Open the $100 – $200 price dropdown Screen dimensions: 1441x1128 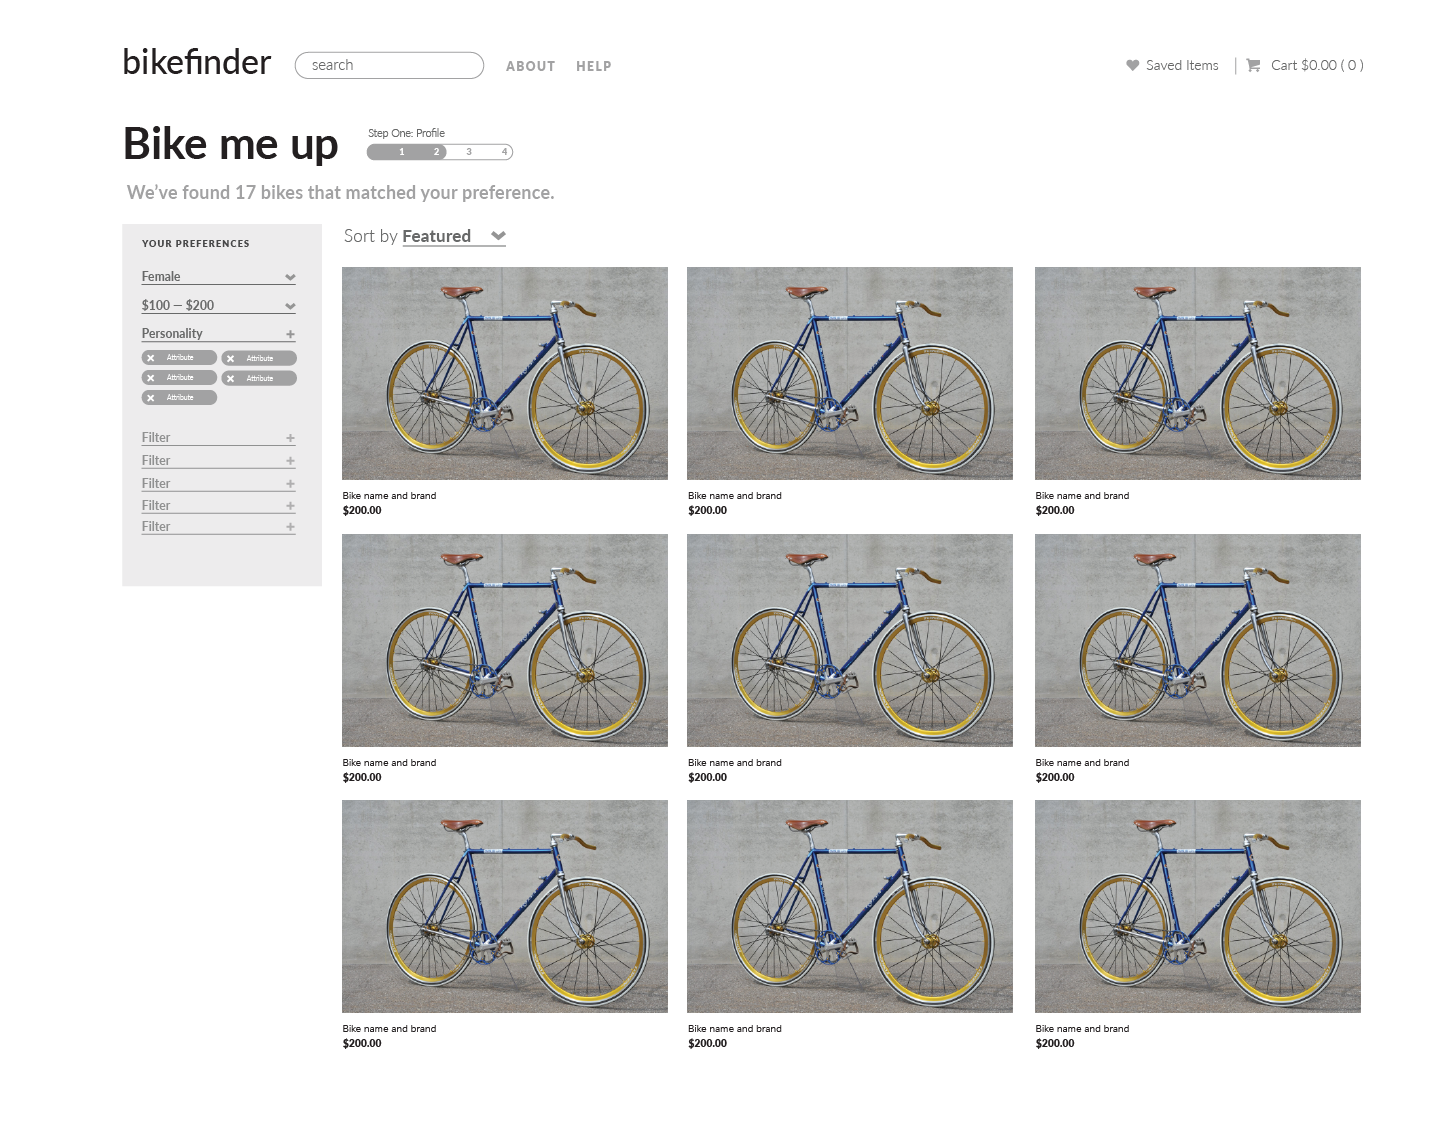click(x=289, y=306)
